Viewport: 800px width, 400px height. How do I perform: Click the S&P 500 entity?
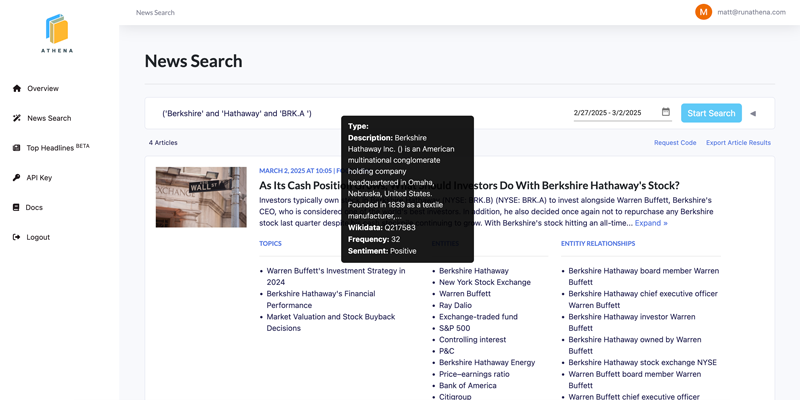point(455,328)
